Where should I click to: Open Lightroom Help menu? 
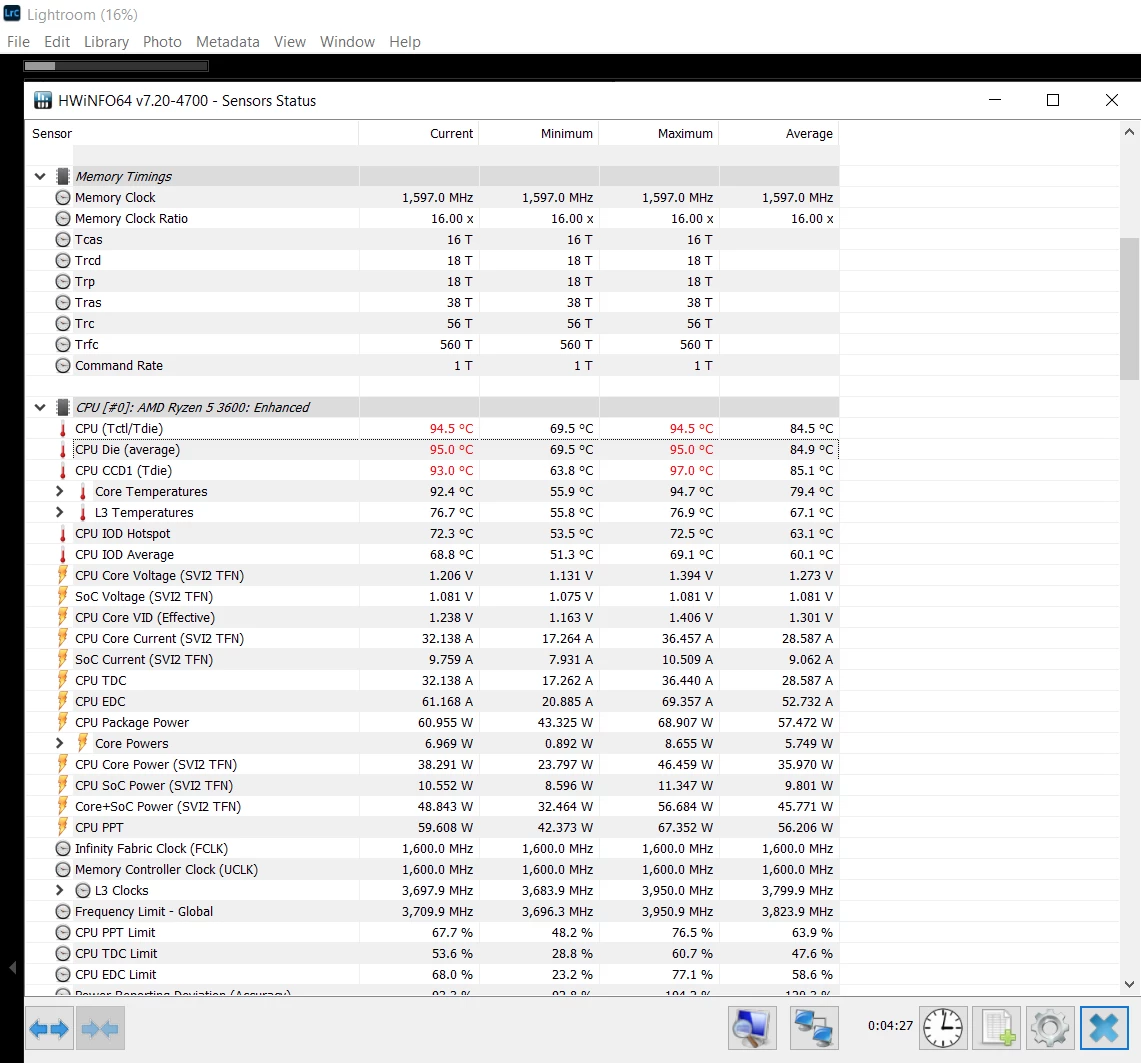(405, 41)
